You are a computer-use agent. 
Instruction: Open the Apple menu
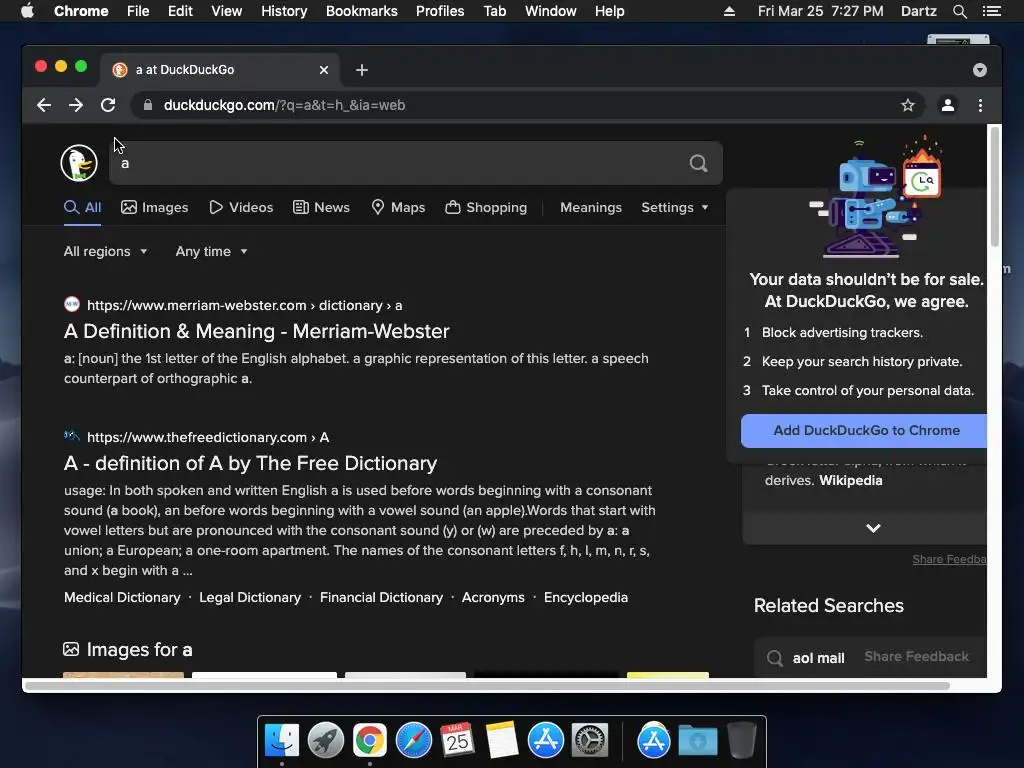[27, 11]
